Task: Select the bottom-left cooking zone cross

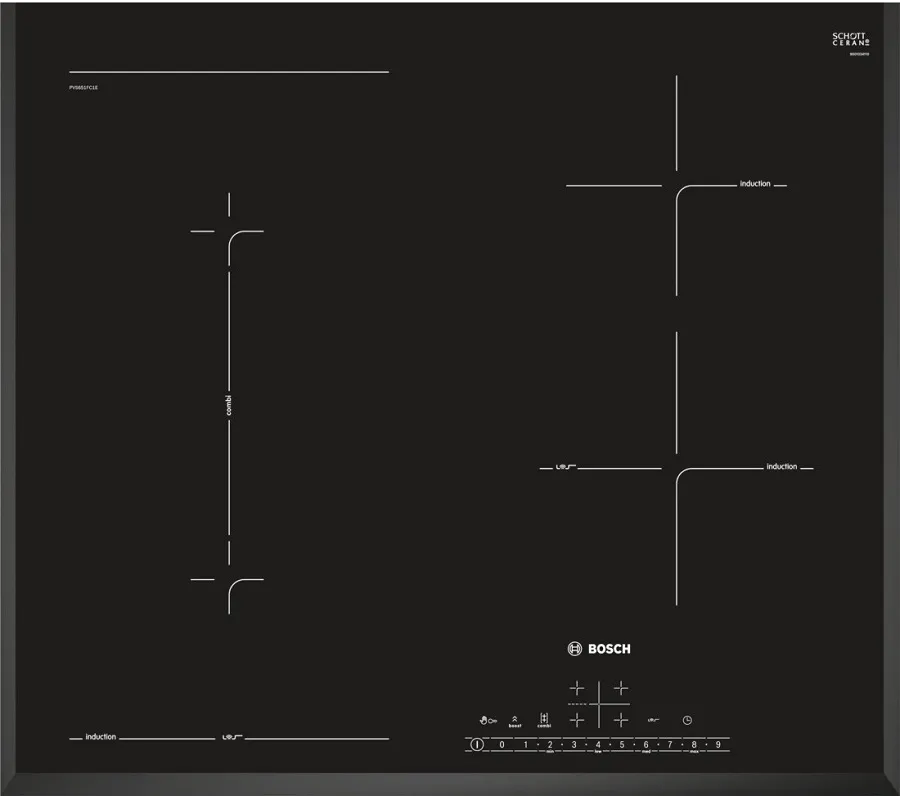Action: pos(576,719)
